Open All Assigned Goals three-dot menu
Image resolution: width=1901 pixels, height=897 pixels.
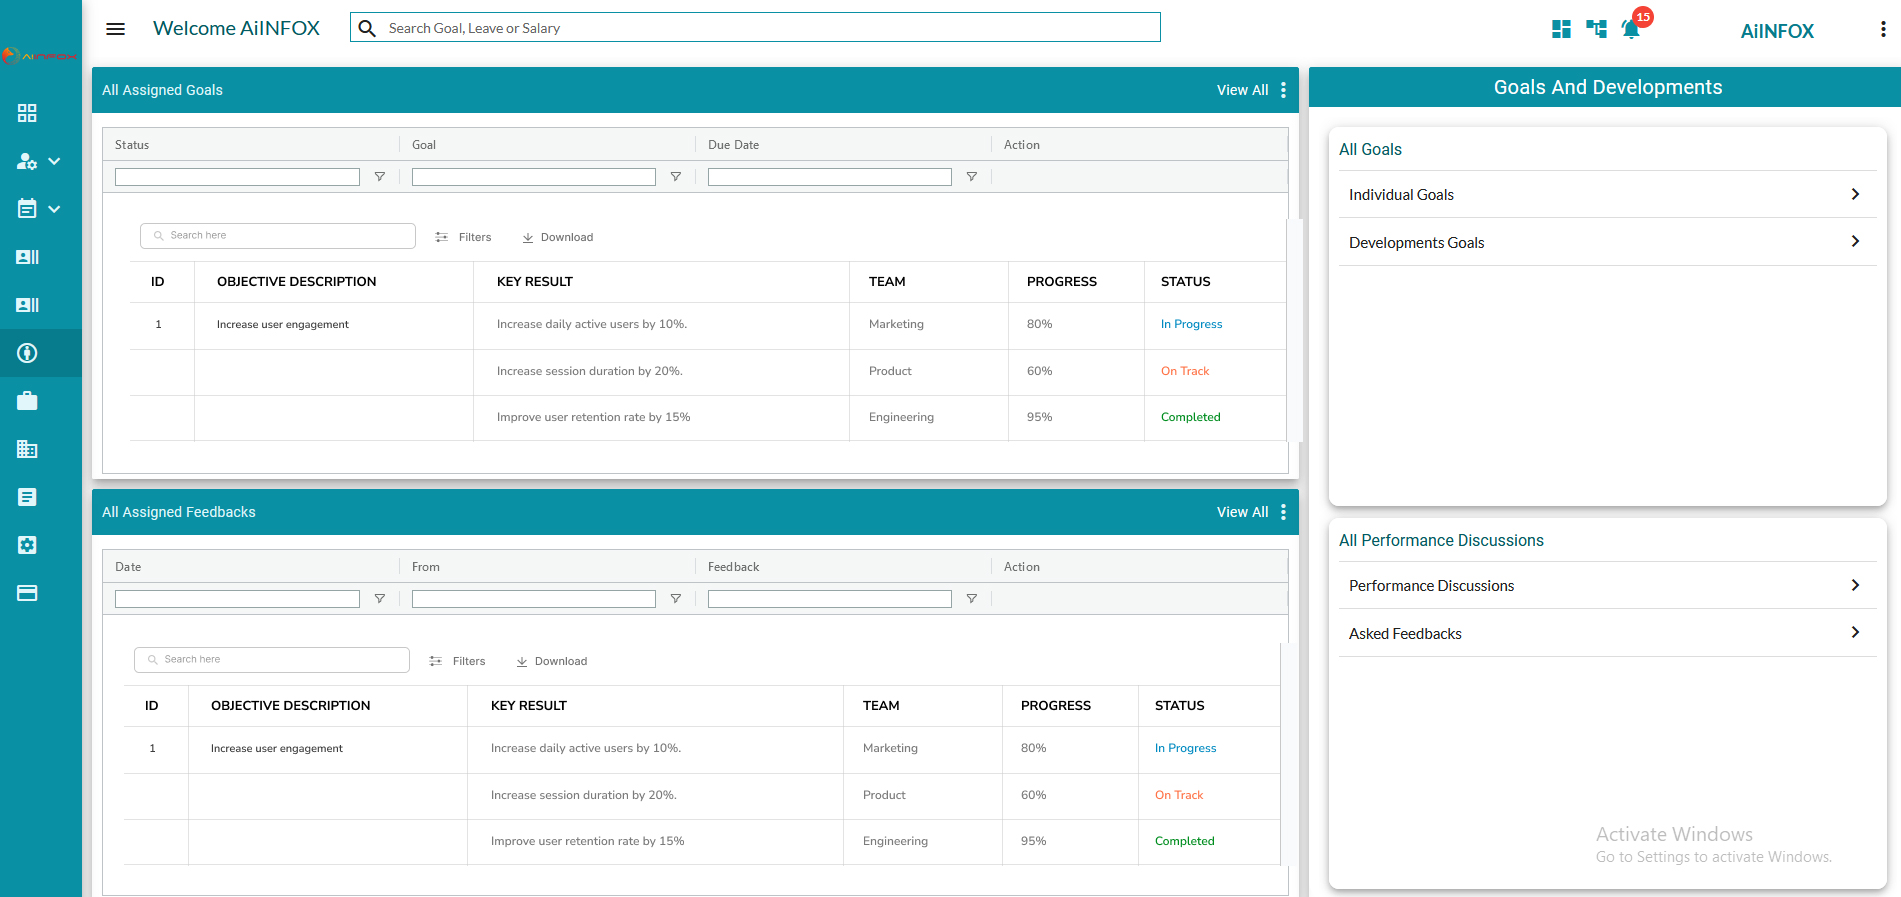[x=1283, y=90]
